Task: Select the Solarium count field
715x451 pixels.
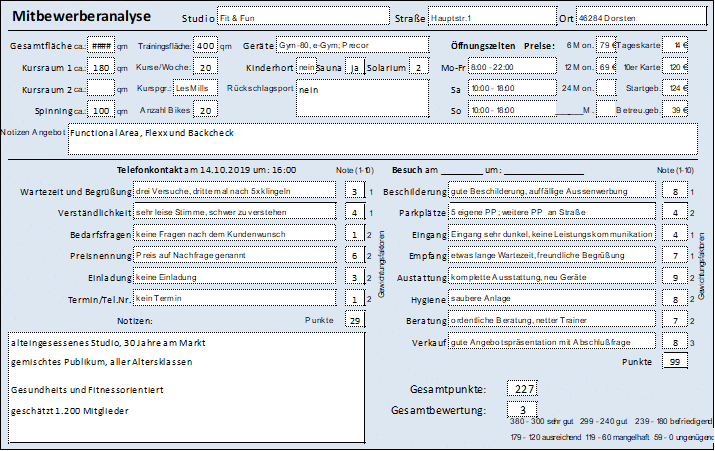Action: (x=415, y=68)
